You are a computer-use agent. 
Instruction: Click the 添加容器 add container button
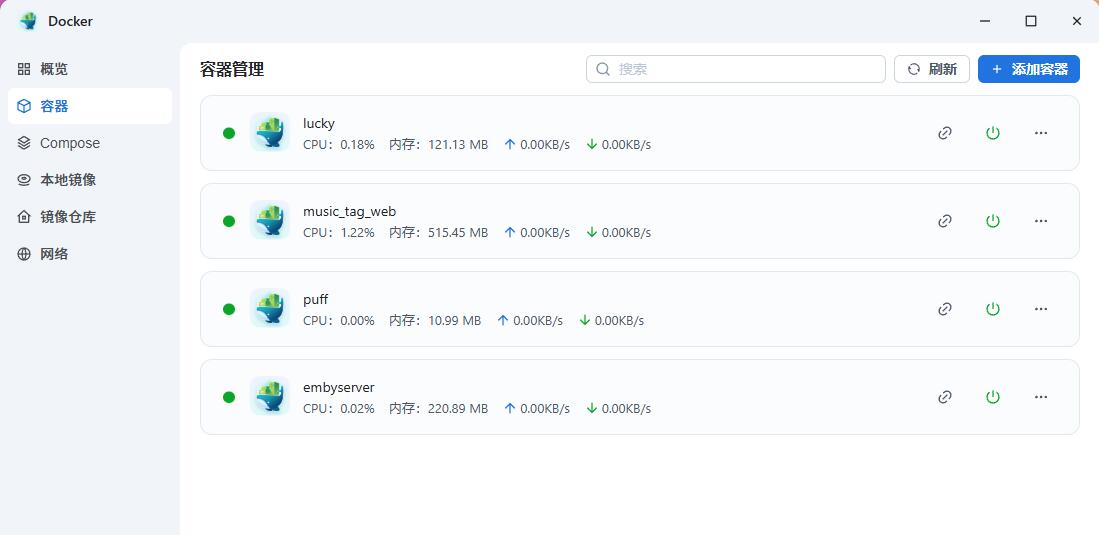pyautogui.click(x=1028, y=69)
